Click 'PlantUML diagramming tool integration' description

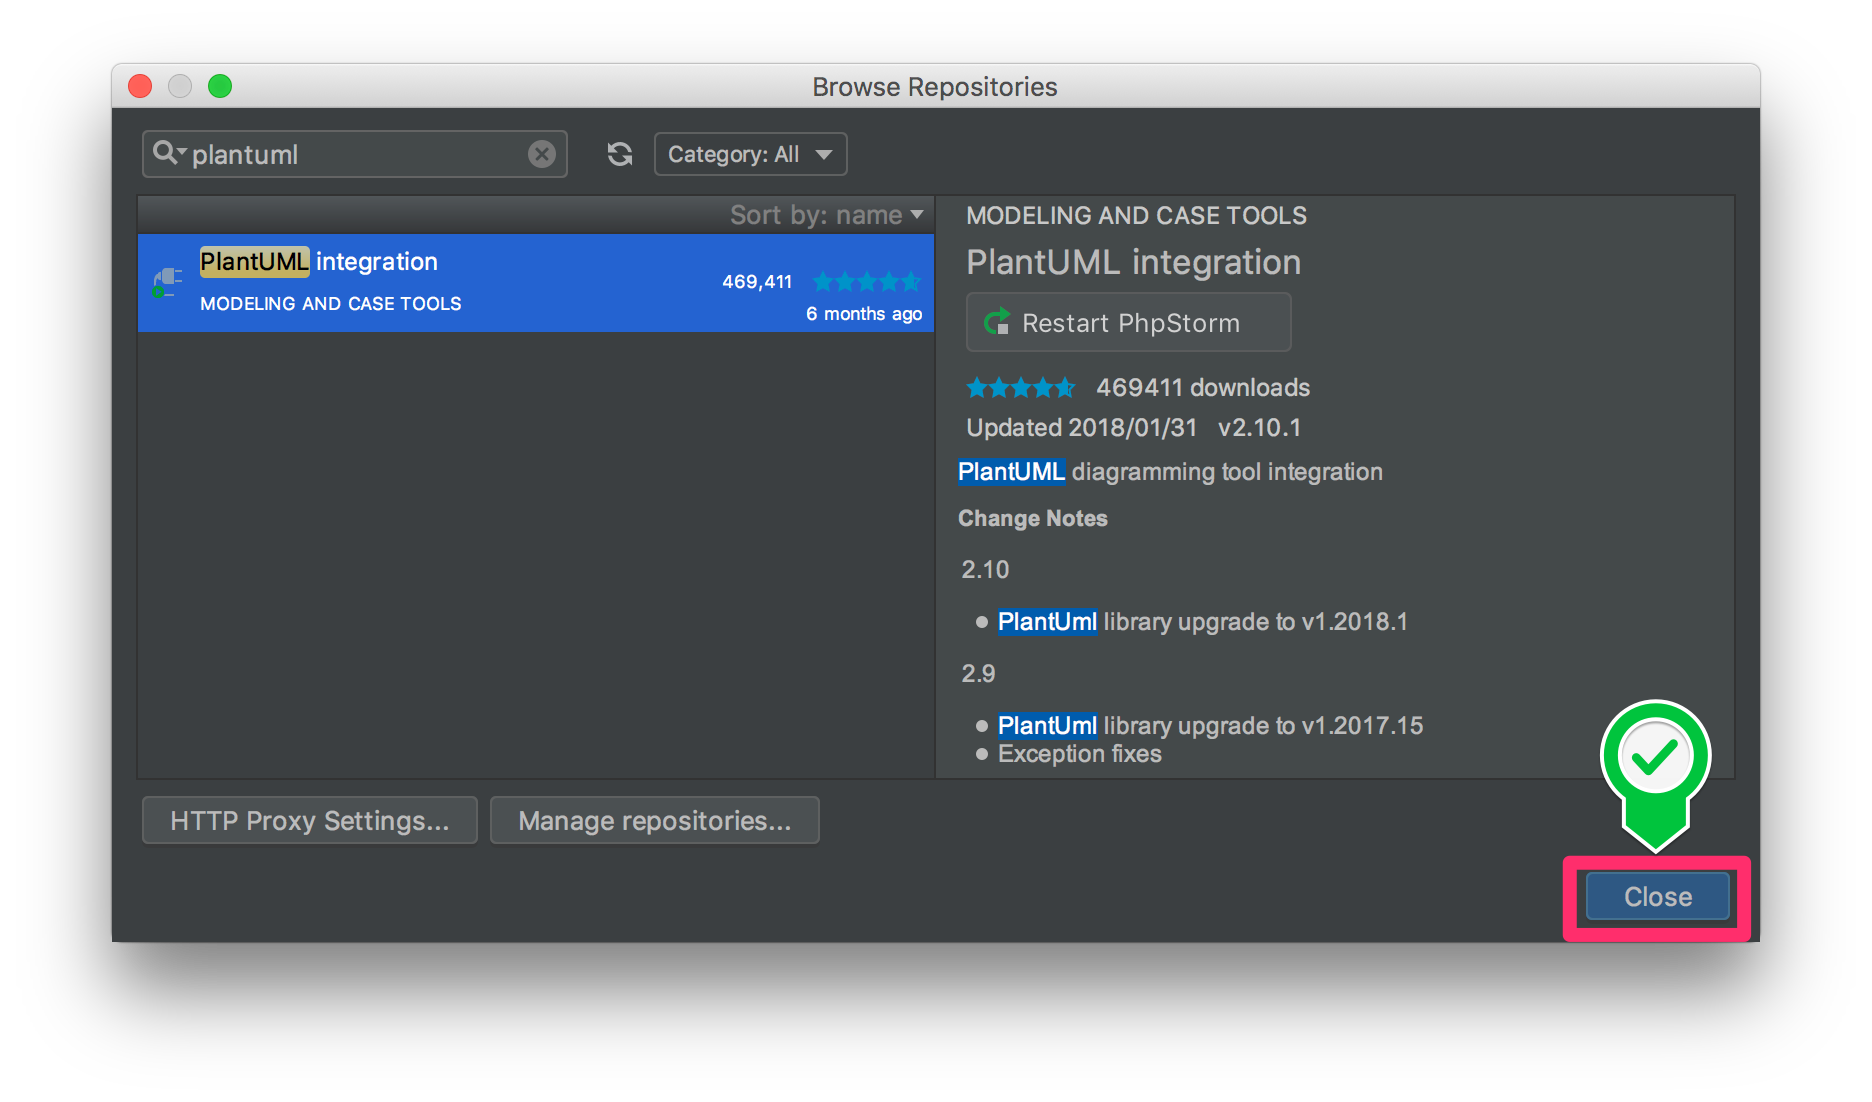click(1170, 472)
